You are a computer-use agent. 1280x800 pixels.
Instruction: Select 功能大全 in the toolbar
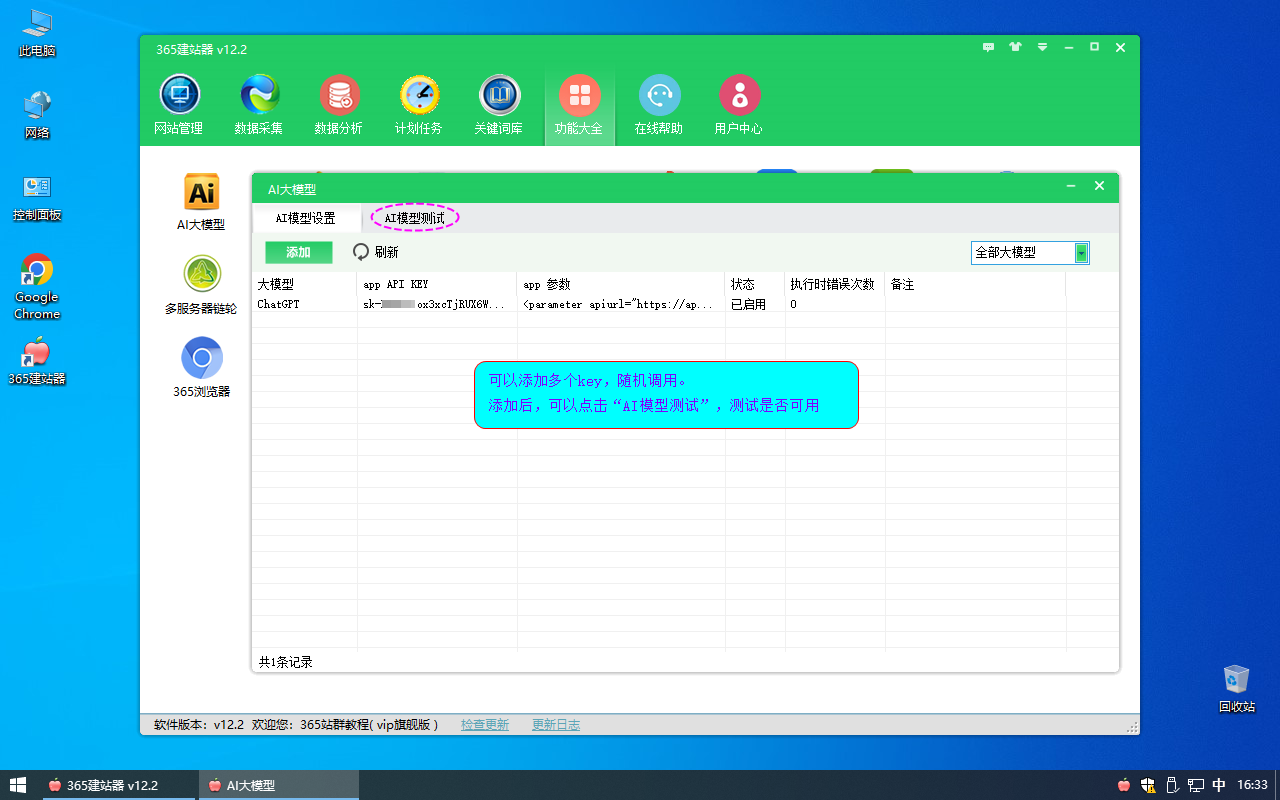579,105
